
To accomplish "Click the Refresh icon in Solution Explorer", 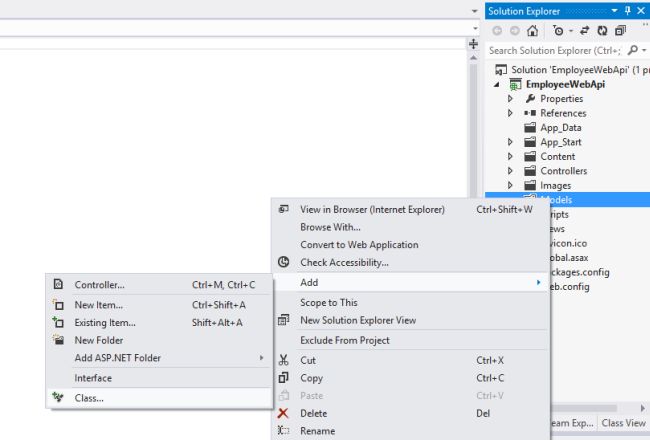I will [602, 31].
